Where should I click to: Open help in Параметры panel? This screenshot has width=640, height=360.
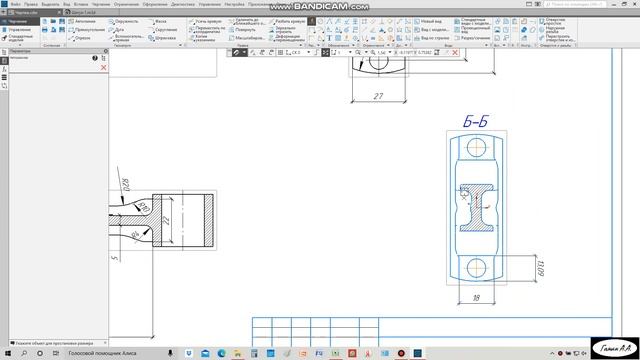pyautogui.click(x=95, y=58)
